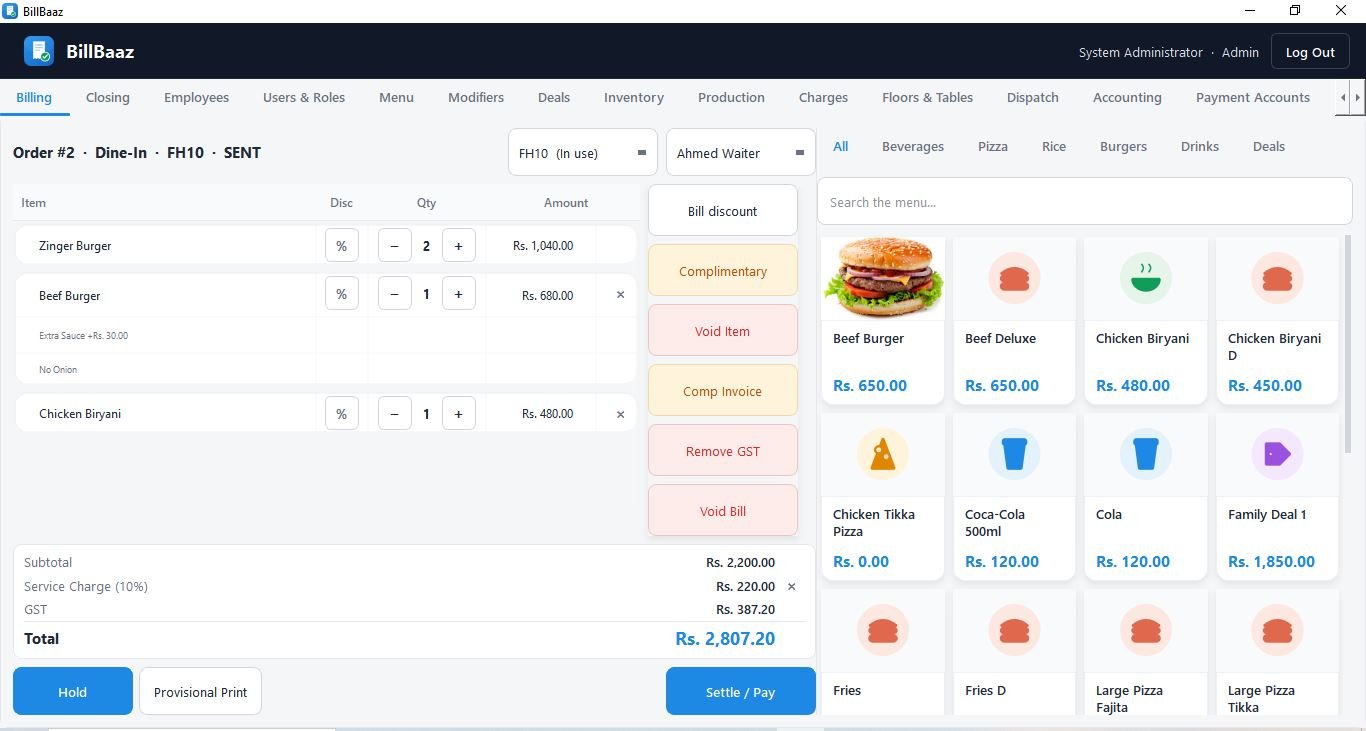The image size is (1366, 731).
Task: Open the Accounting tab
Action: [x=1127, y=97]
